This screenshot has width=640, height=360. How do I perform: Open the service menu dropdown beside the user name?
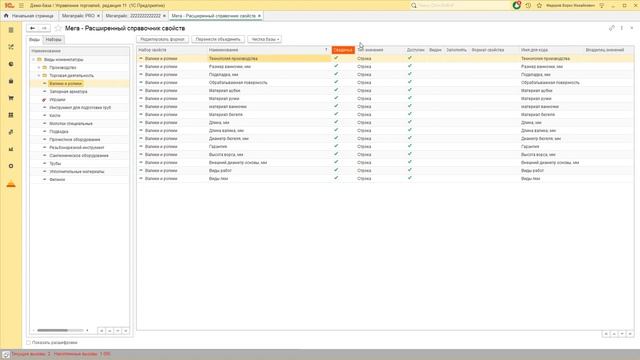pyautogui.click(x=602, y=5)
